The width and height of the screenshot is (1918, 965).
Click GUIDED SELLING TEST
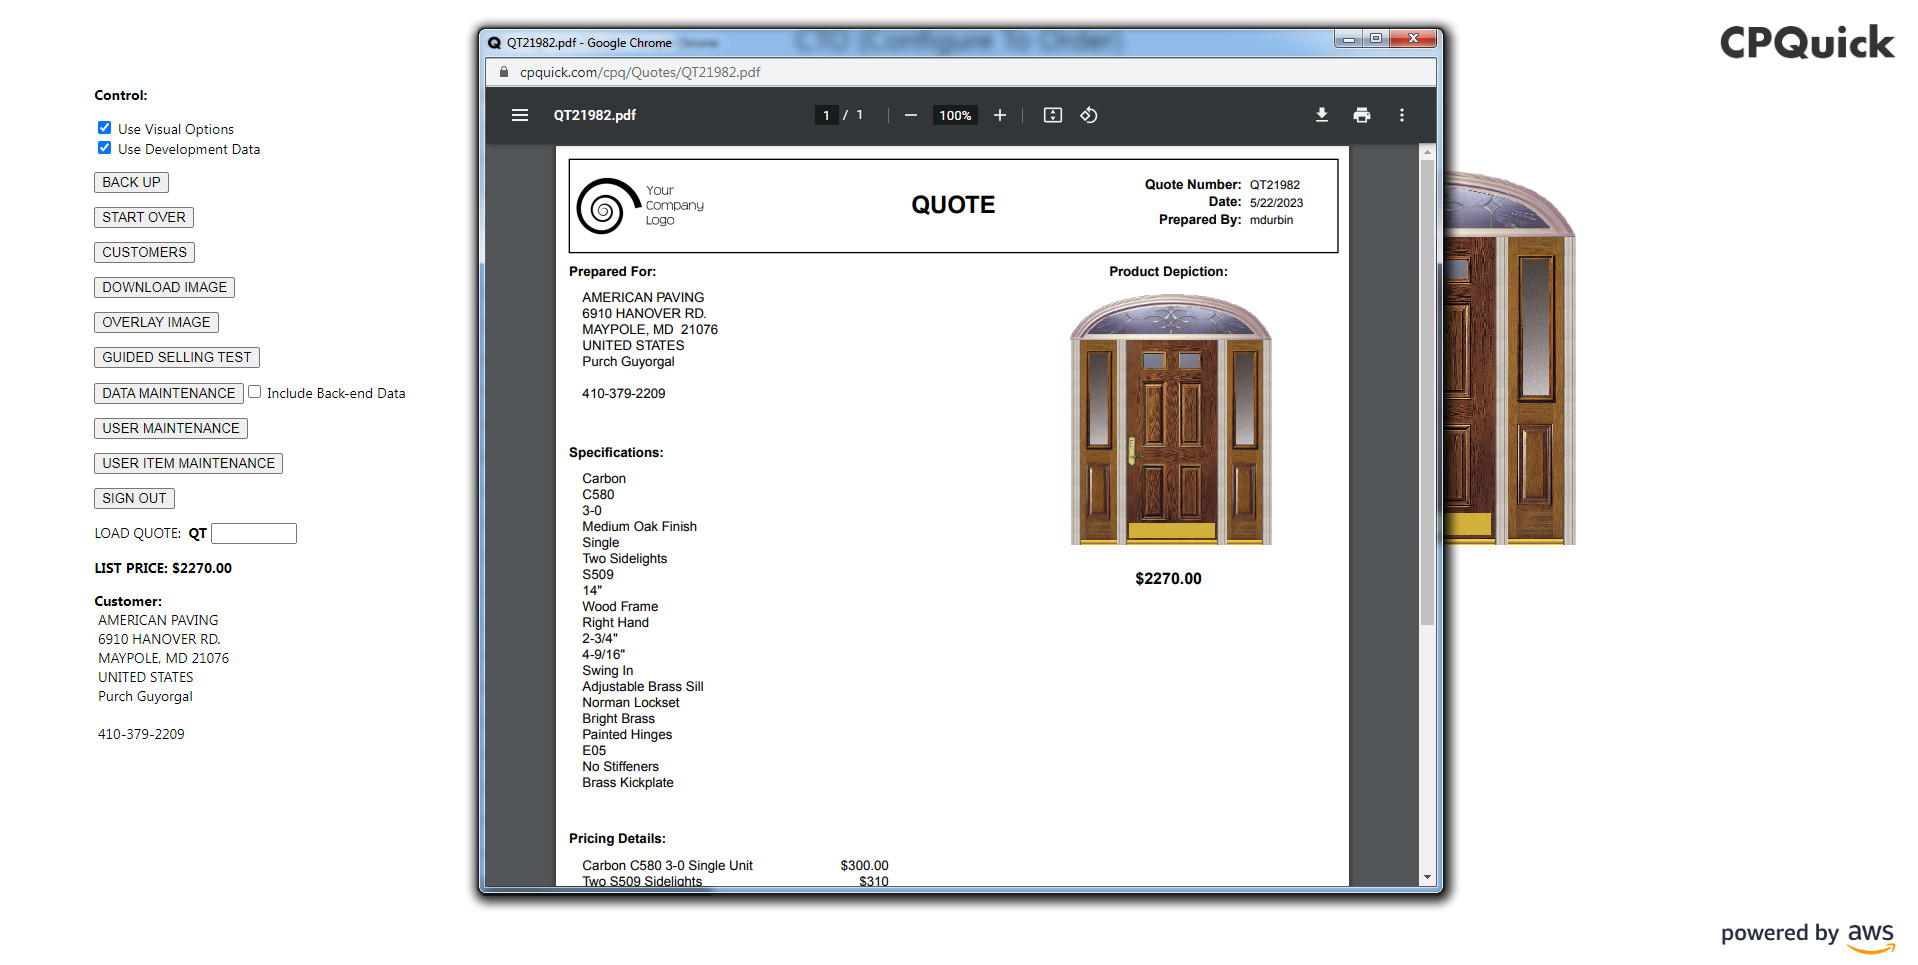pos(176,357)
